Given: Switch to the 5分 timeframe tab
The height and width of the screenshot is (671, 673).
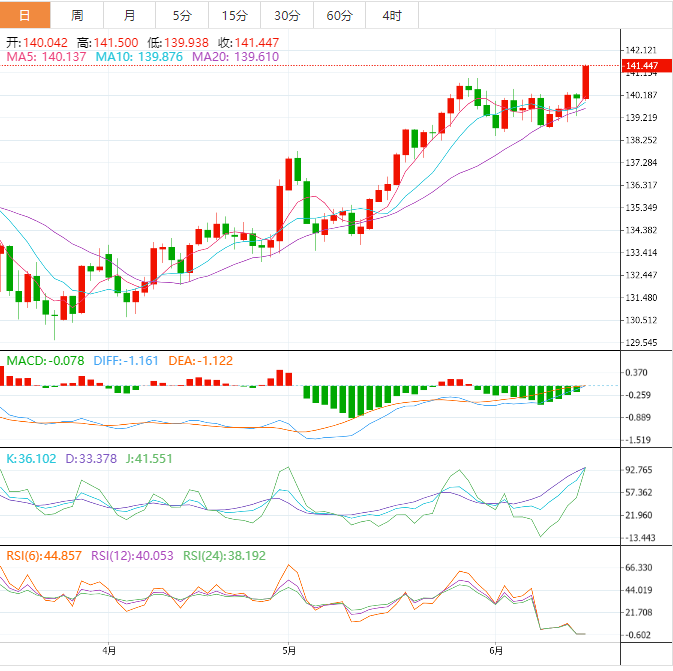Looking at the screenshot, I should click(181, 15).
